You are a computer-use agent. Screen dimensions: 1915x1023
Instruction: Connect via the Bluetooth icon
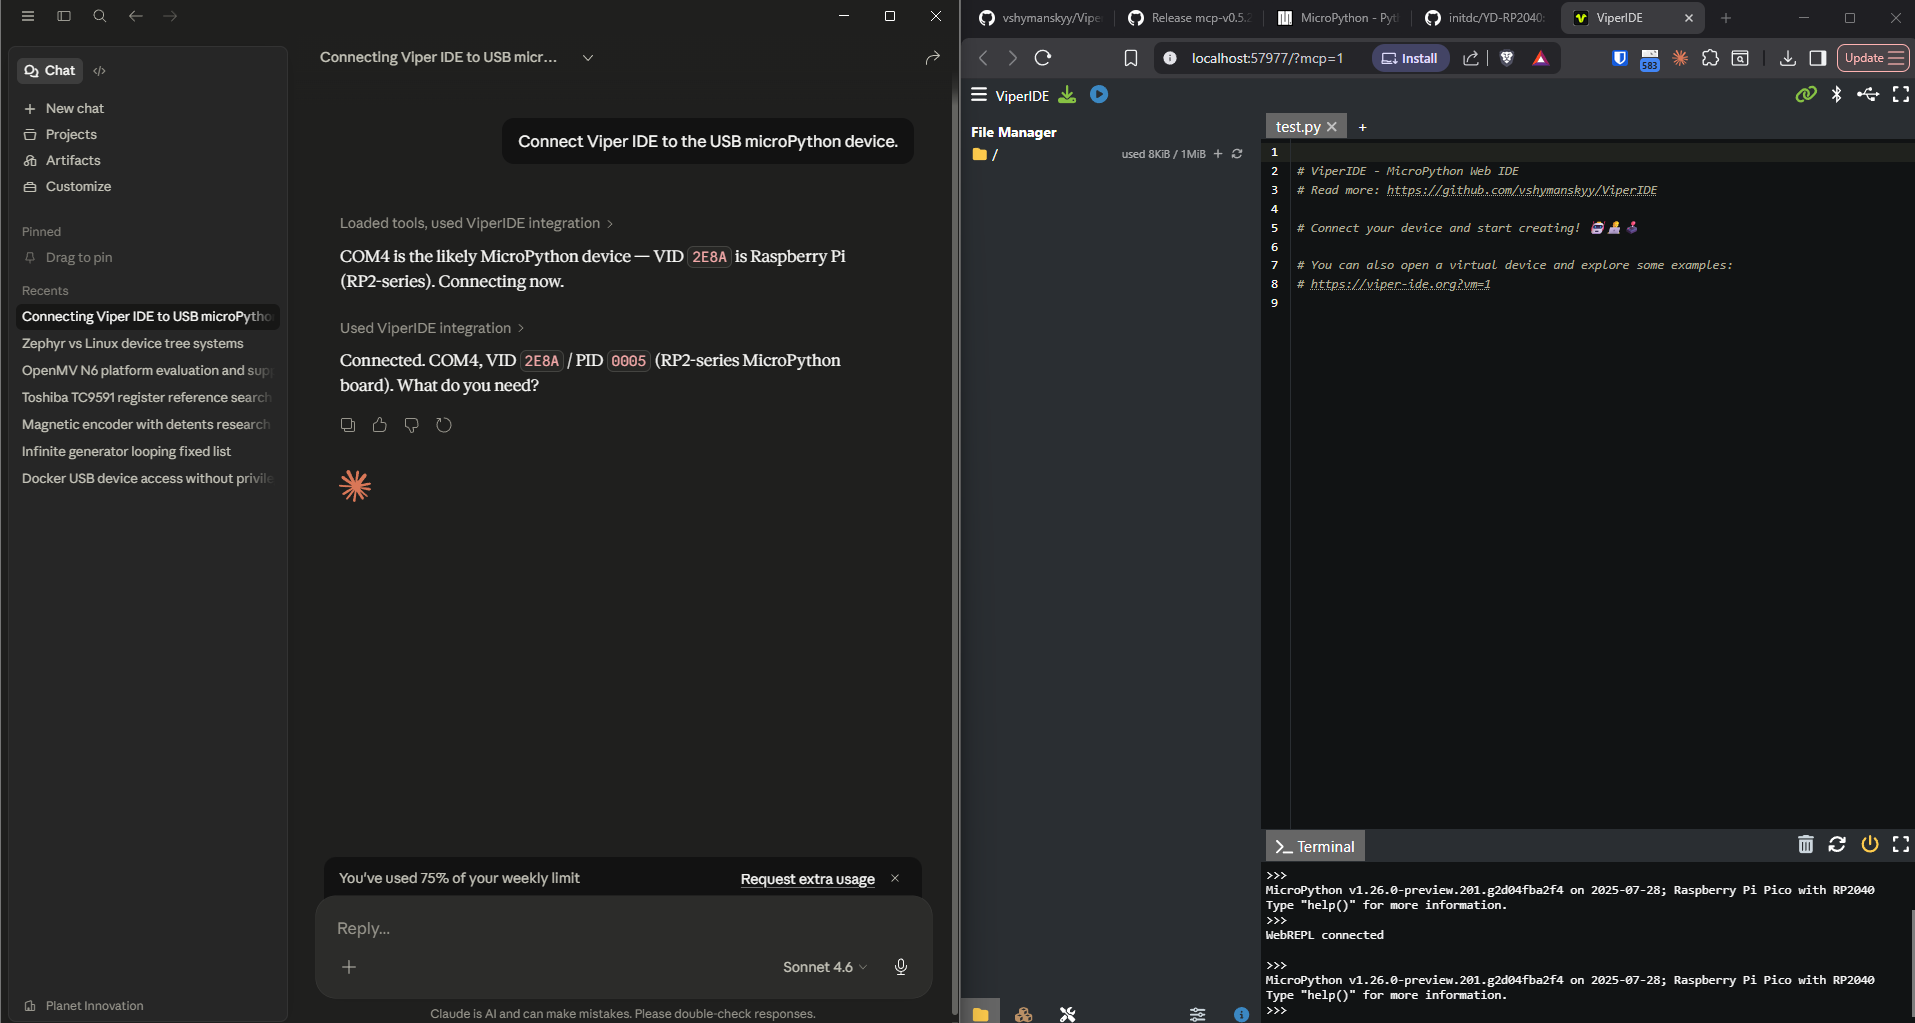pyautogui.click(x=1836, y=94)
